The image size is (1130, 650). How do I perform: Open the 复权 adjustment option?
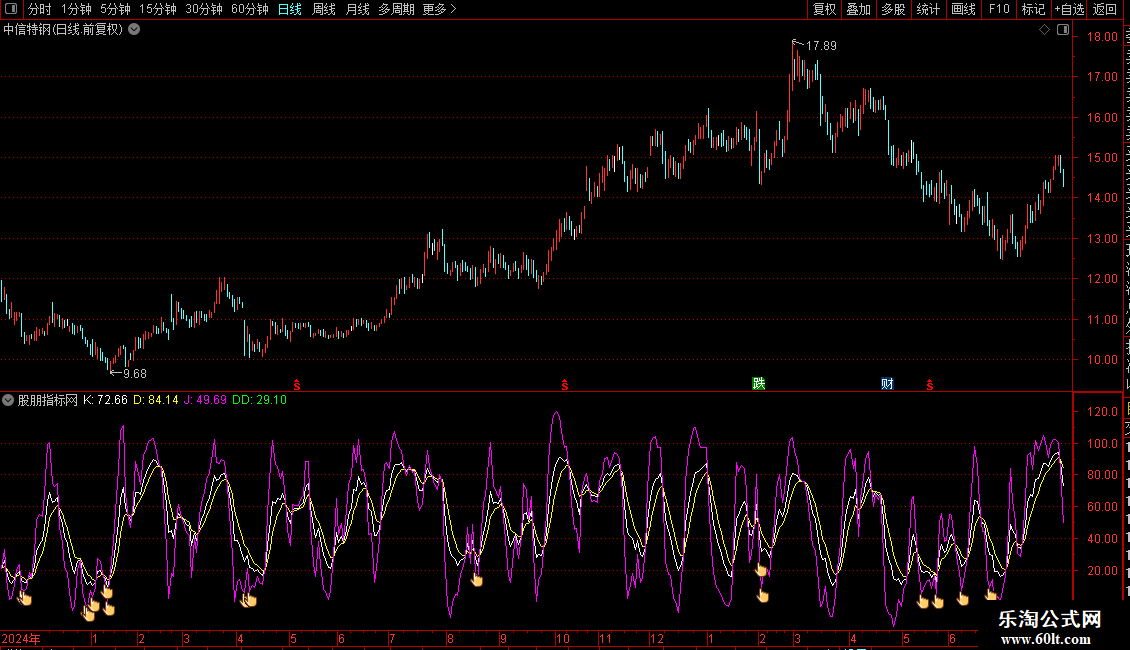824,9
